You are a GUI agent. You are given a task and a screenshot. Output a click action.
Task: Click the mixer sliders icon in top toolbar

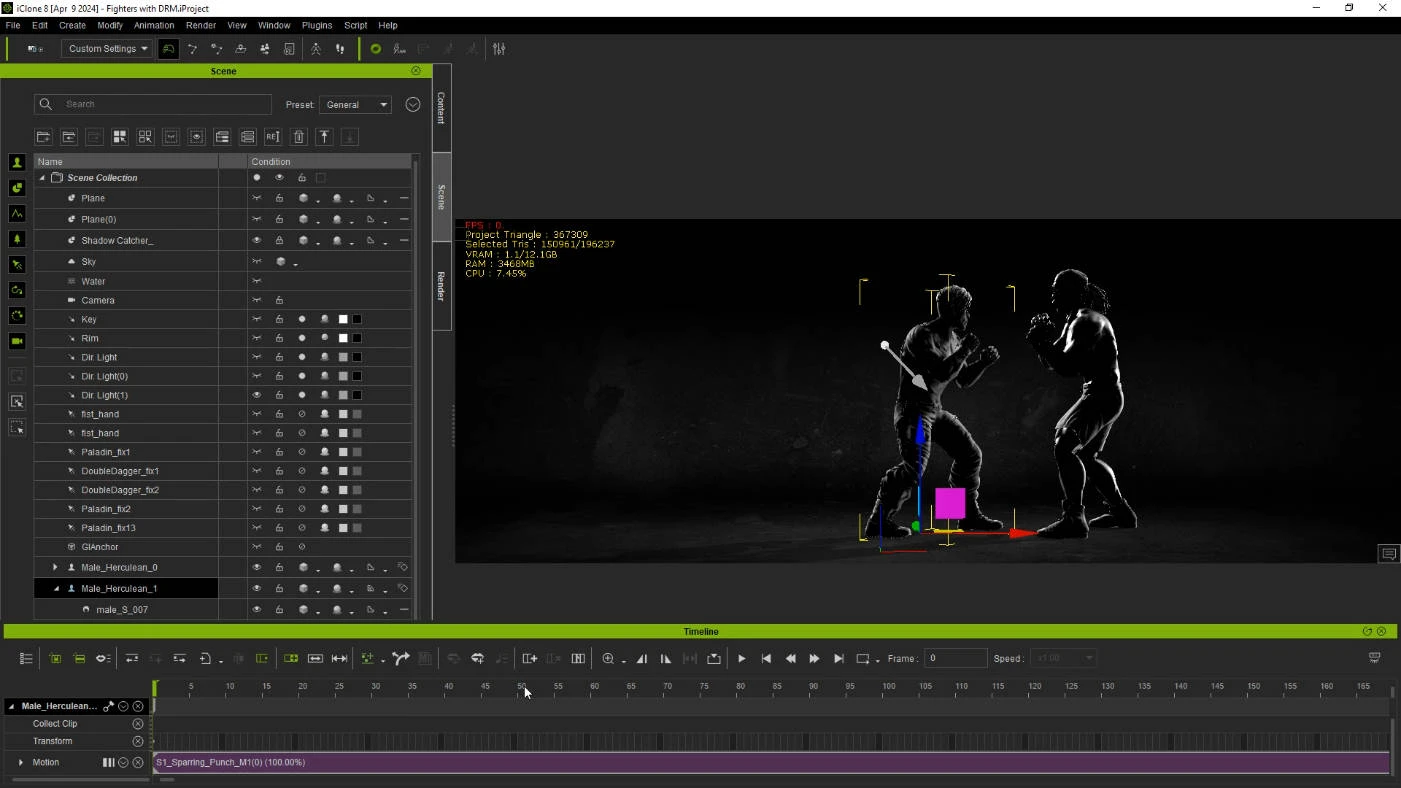tap(499, 49)
